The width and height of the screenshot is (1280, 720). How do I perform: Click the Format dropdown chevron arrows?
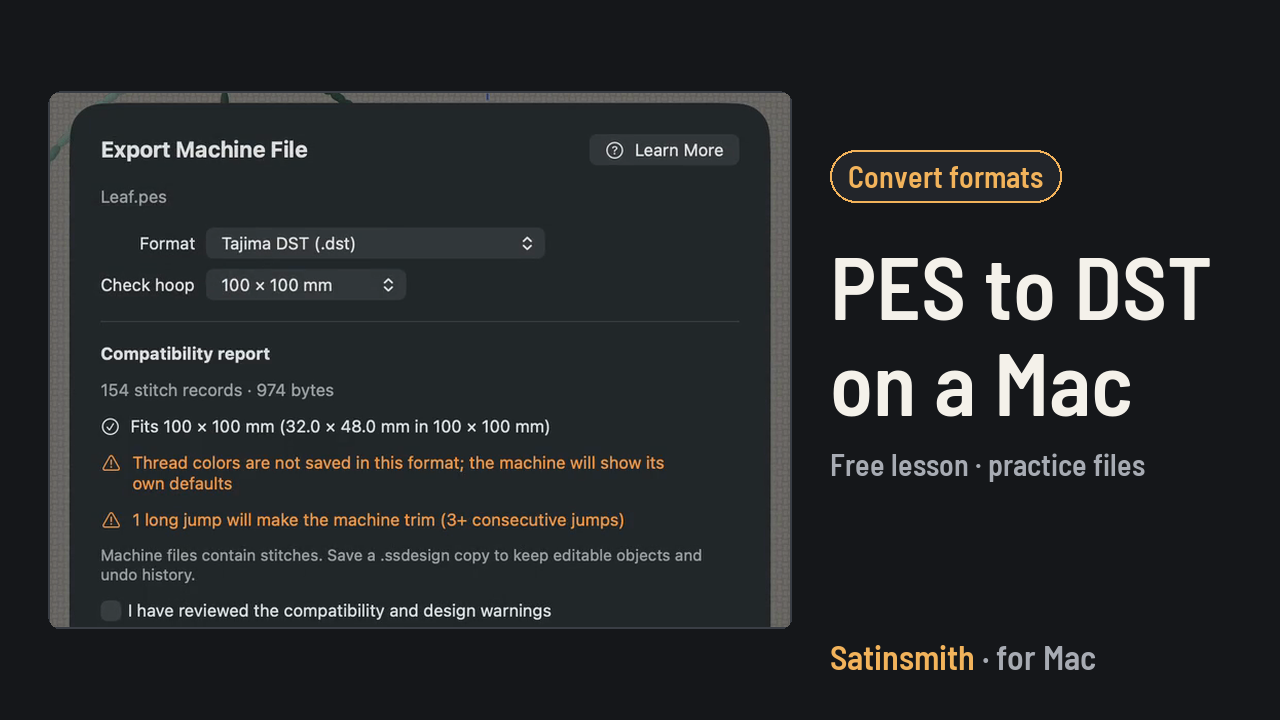pyautogui.click(x=527, y=243)
